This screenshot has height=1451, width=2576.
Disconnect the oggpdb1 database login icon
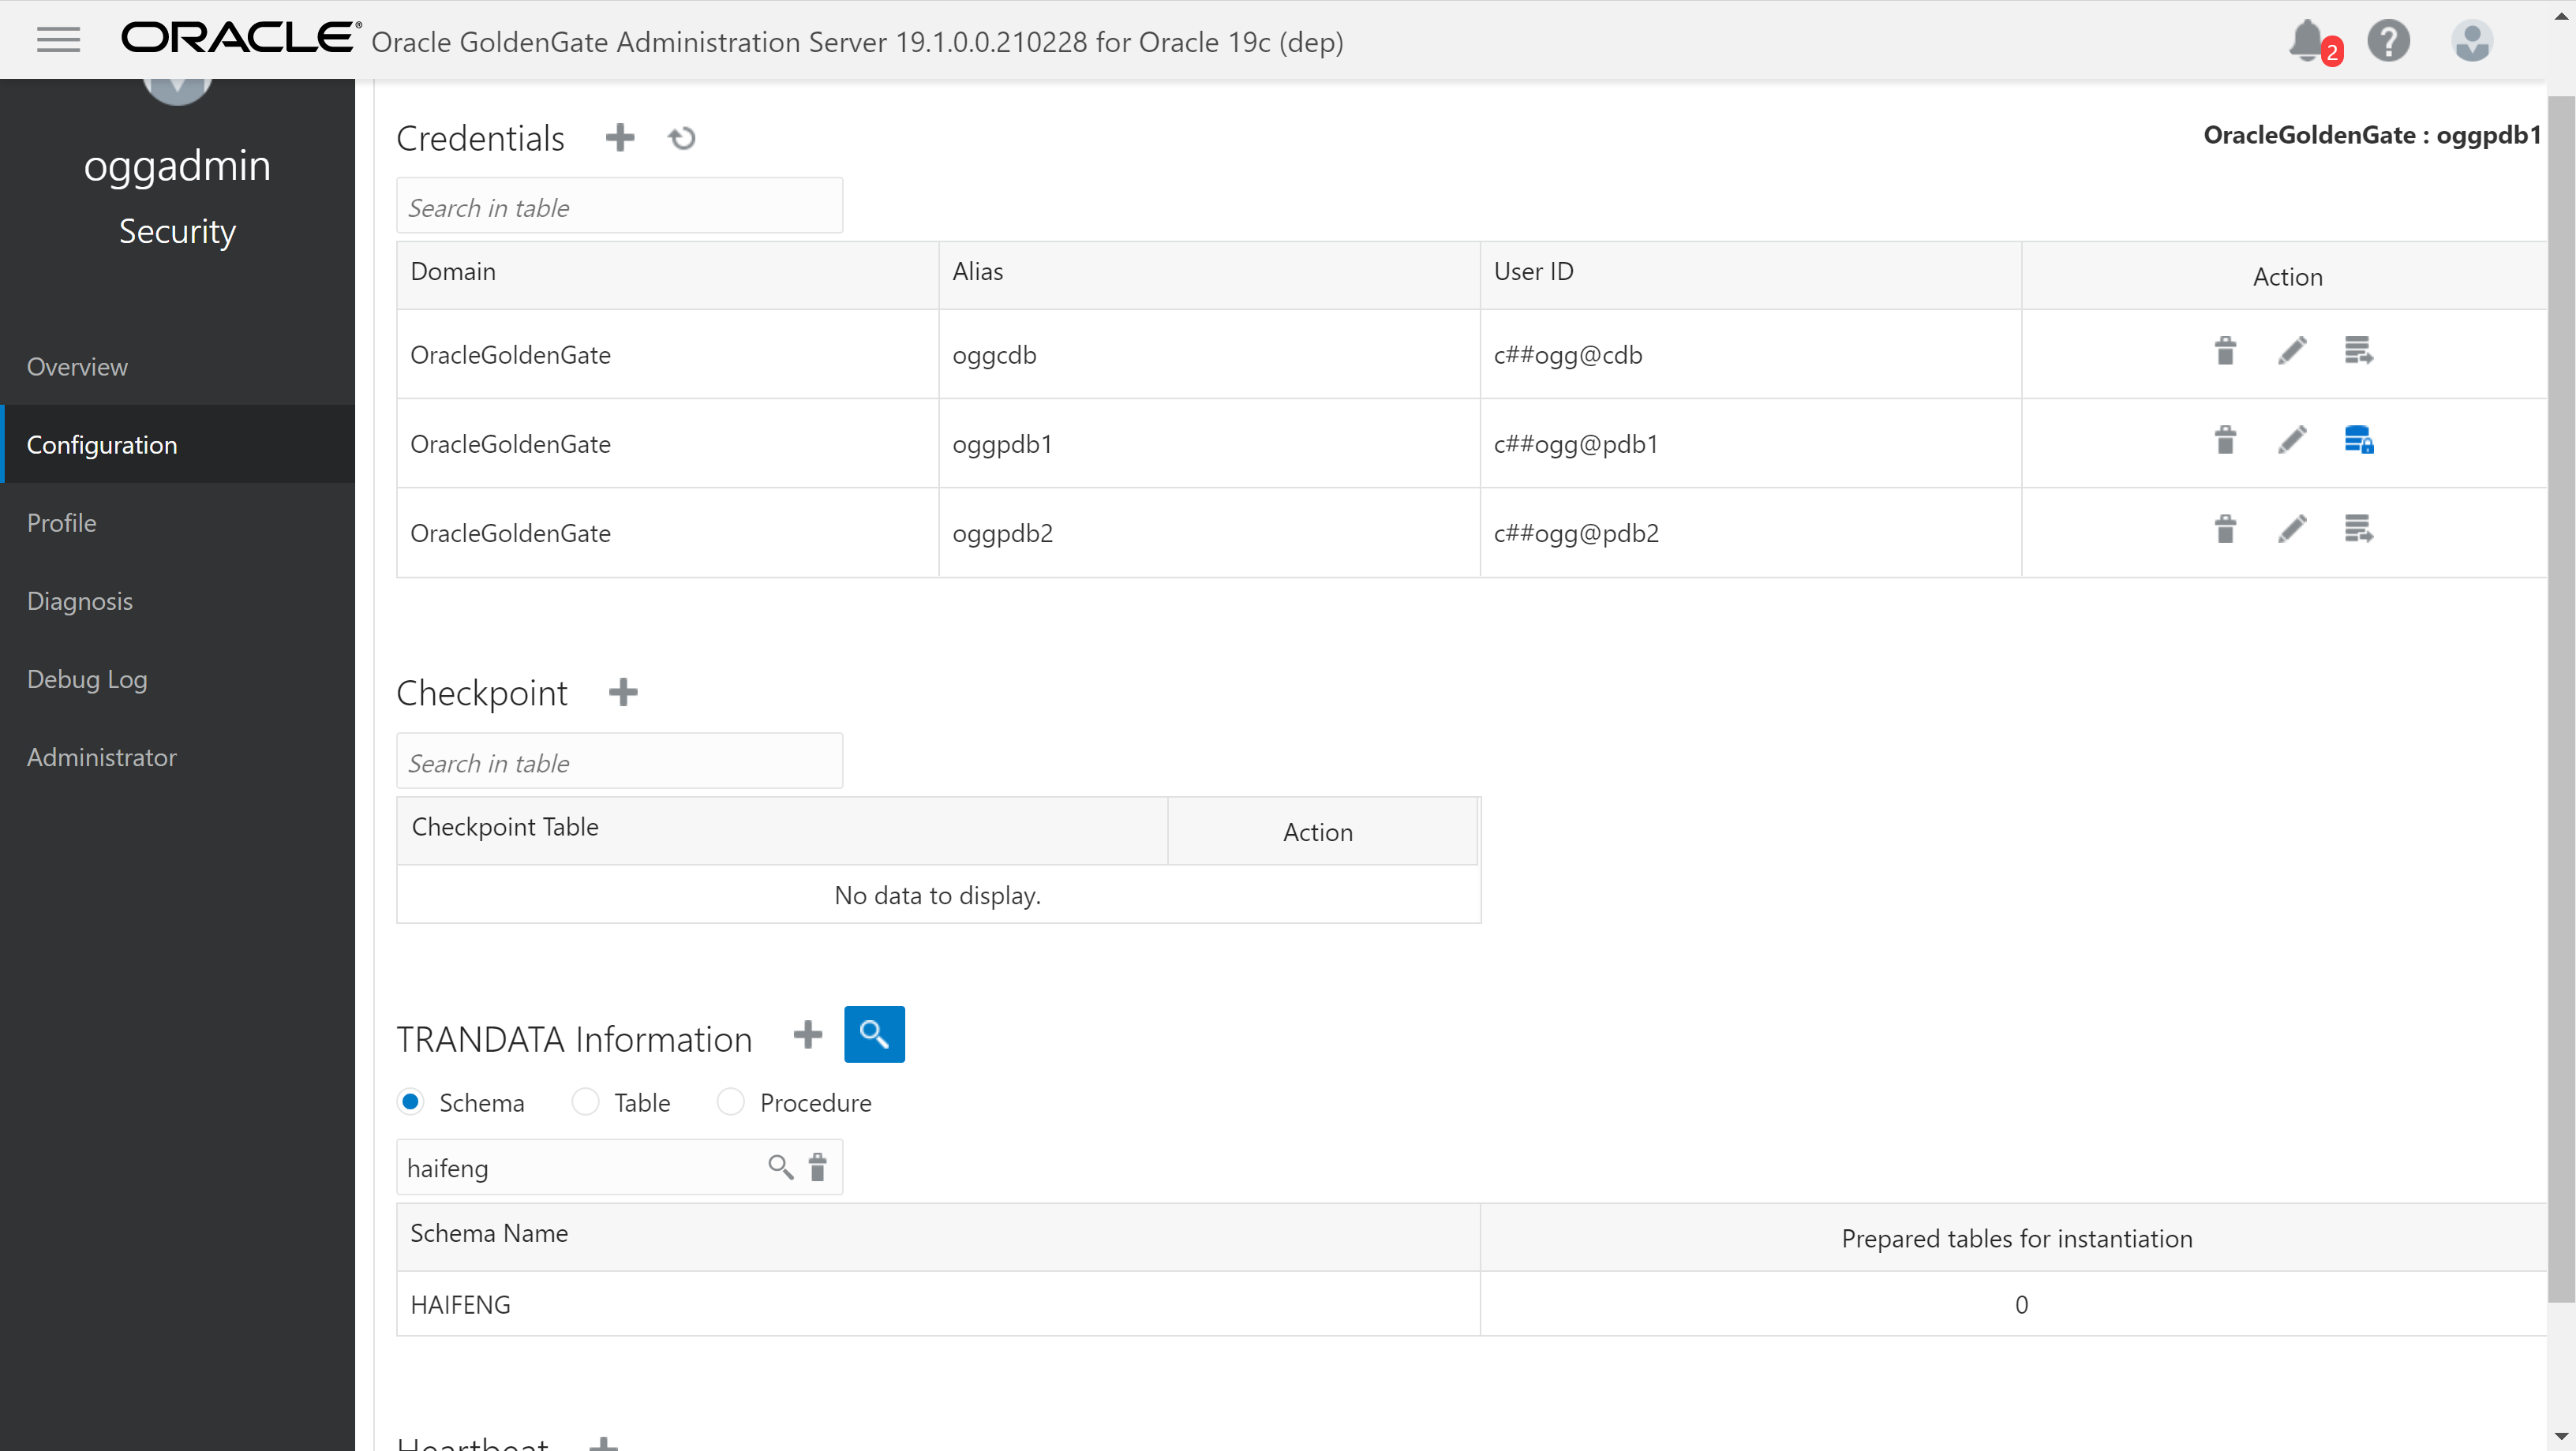(2358, 440)
